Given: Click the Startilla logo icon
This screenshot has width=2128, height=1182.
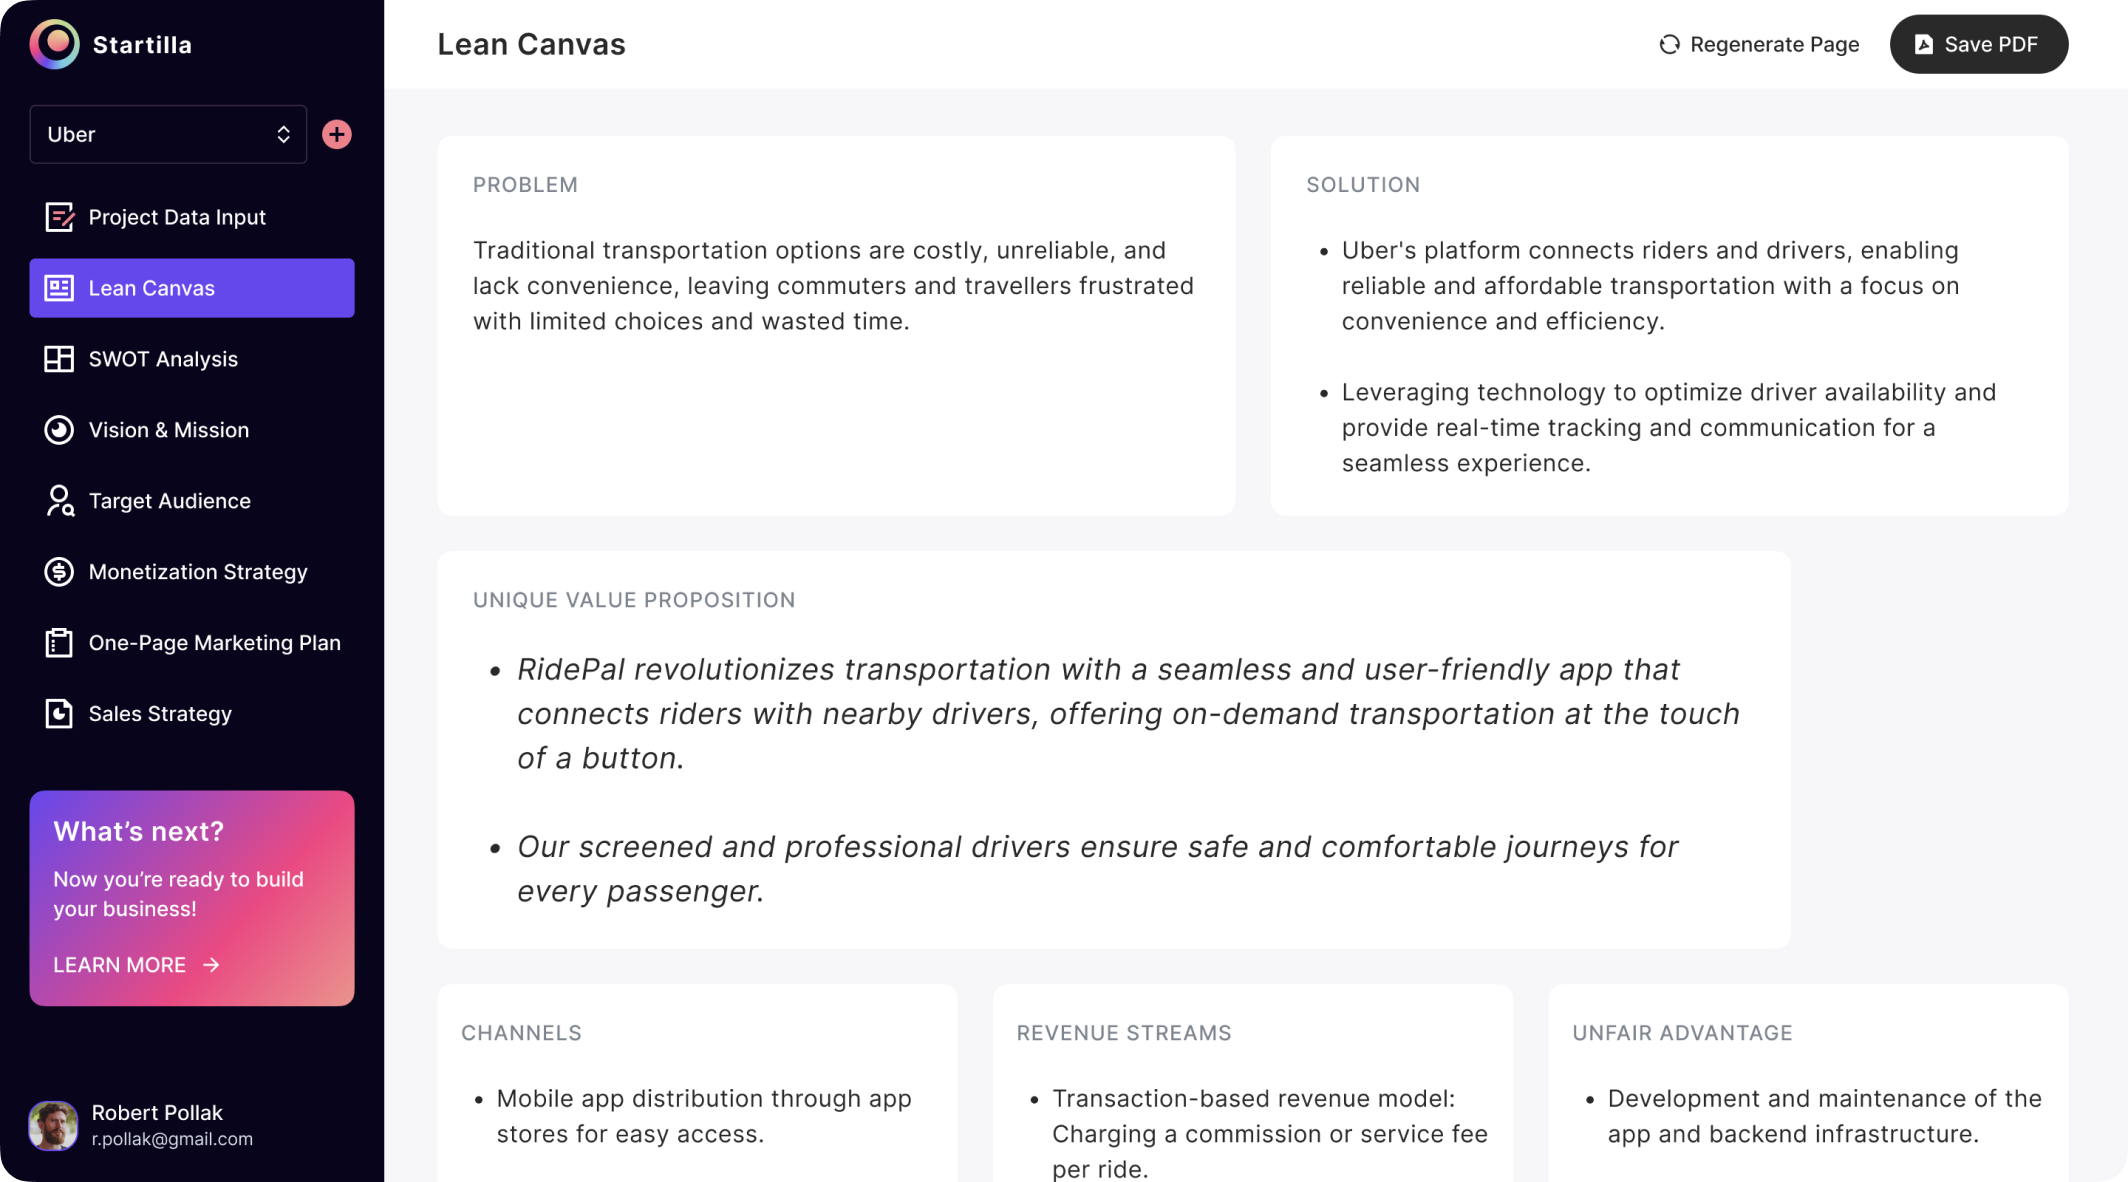Looking at the screenshot, I should pos(55,44).
